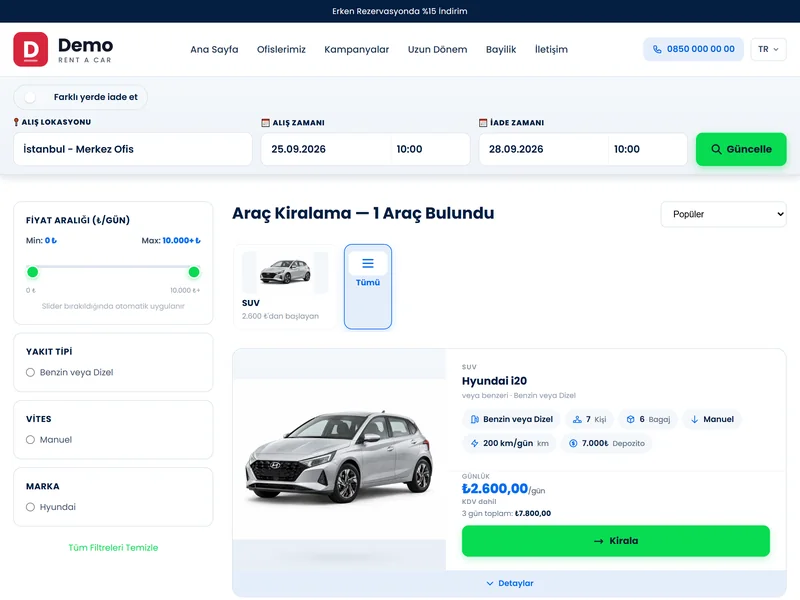Select the Benzin veya Dizel fuel filter
Screen dimensions: 800x600
click(x=31, y=372)
